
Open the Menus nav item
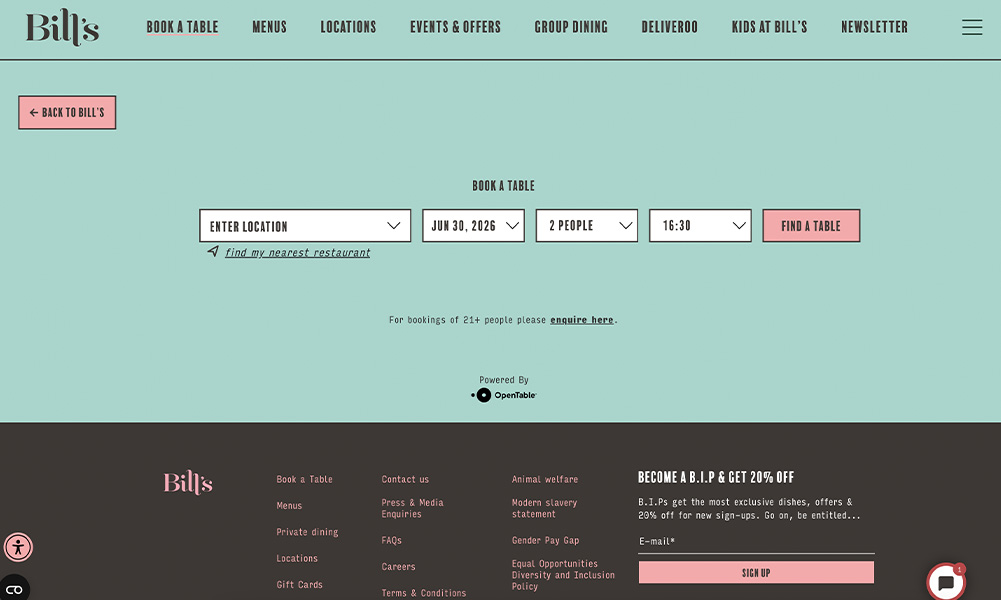coord(269,27)
